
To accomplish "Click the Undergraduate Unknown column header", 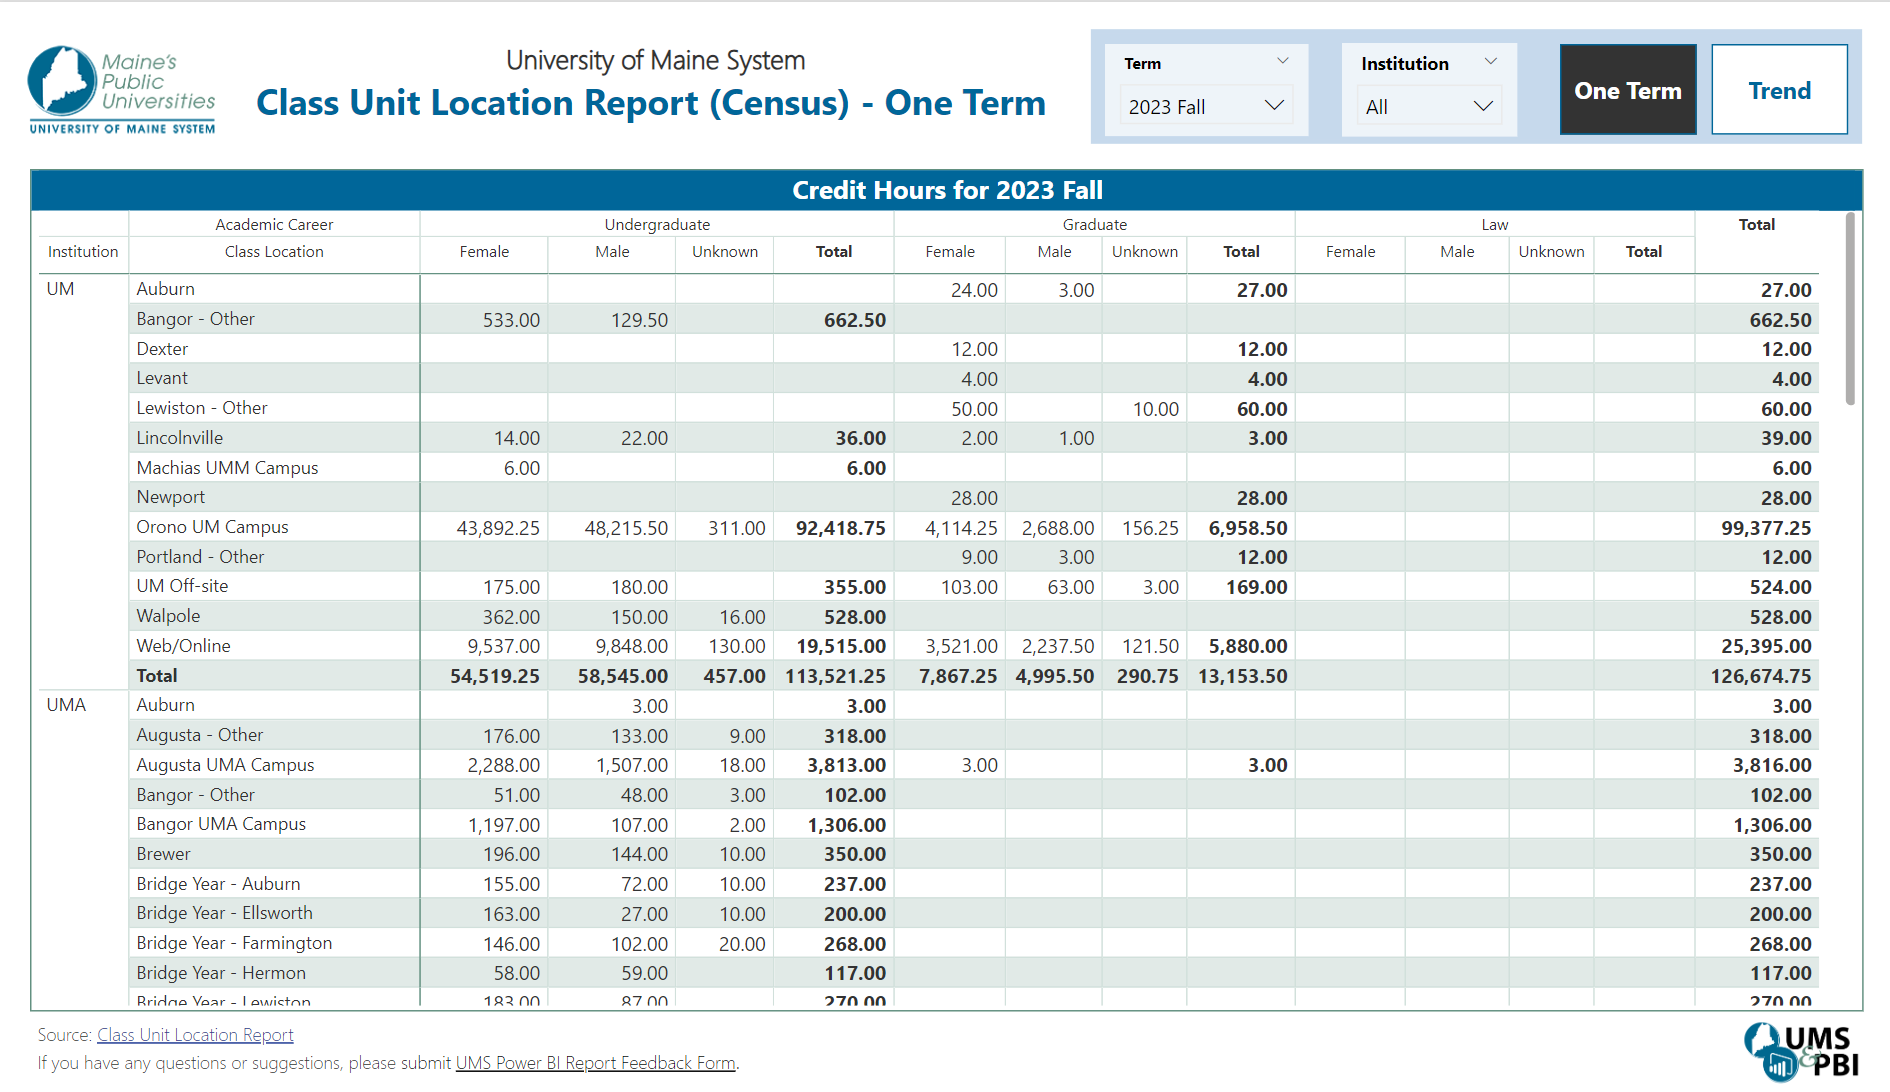I will [725, 252].
